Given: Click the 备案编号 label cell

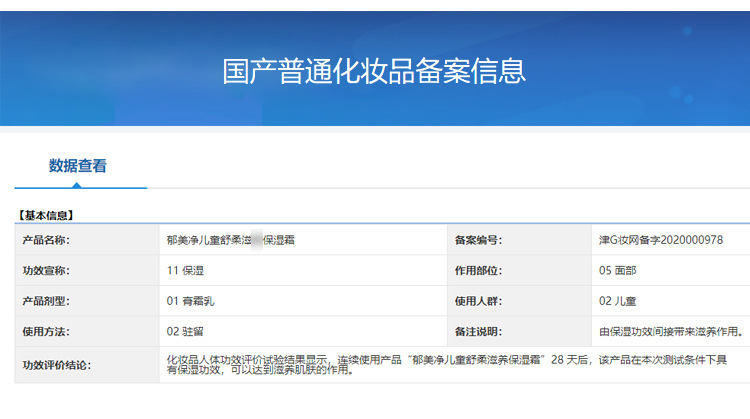Looking at the screenshot, I should tap(519, 240).
